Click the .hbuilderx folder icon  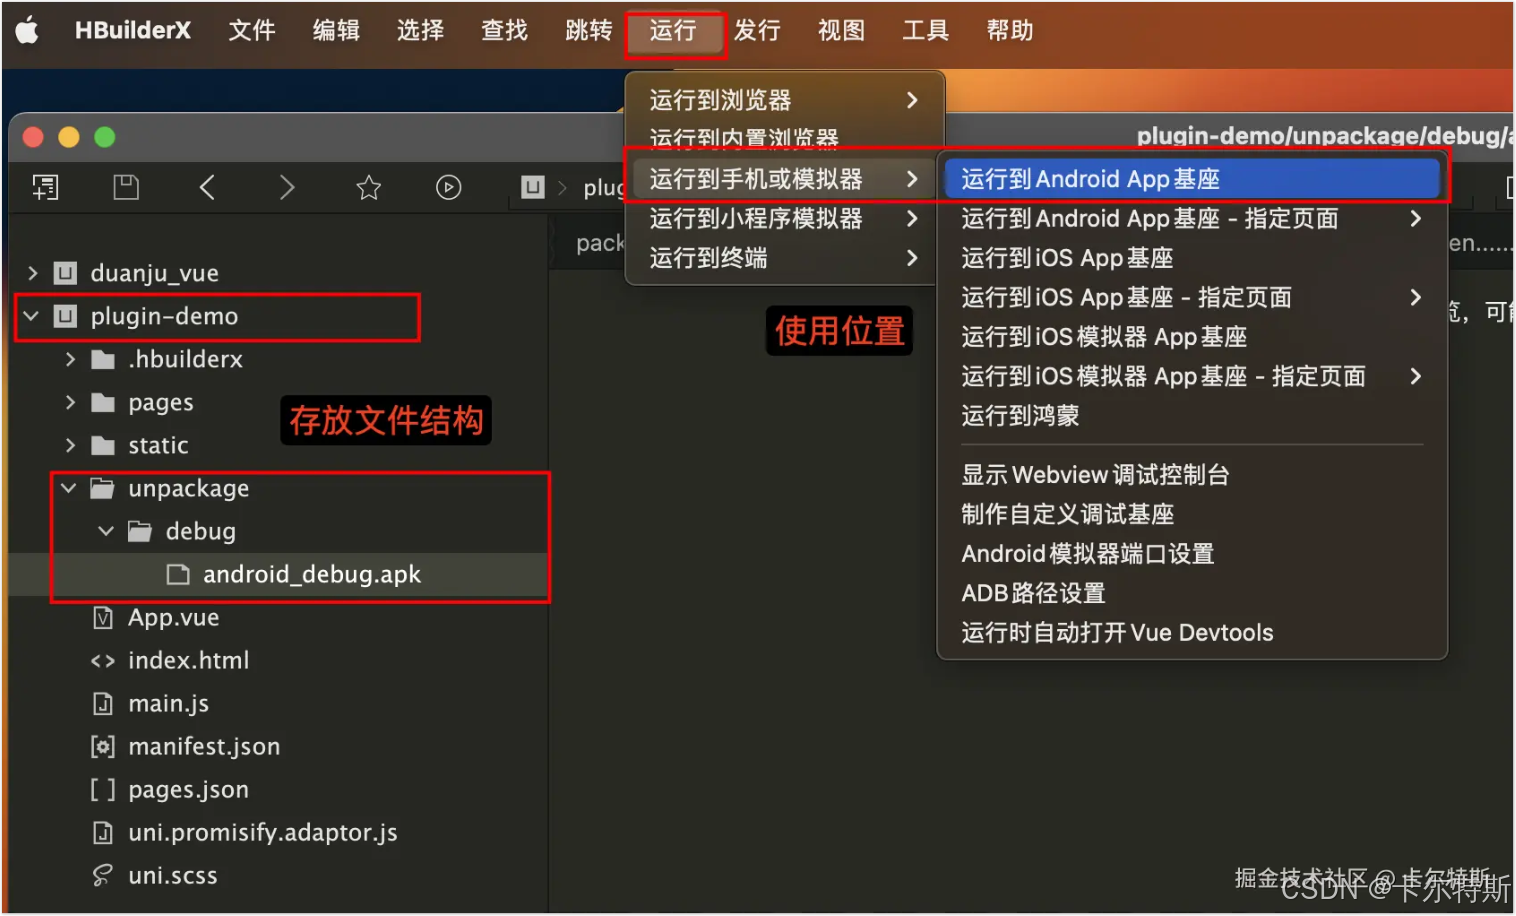point(103,359)
